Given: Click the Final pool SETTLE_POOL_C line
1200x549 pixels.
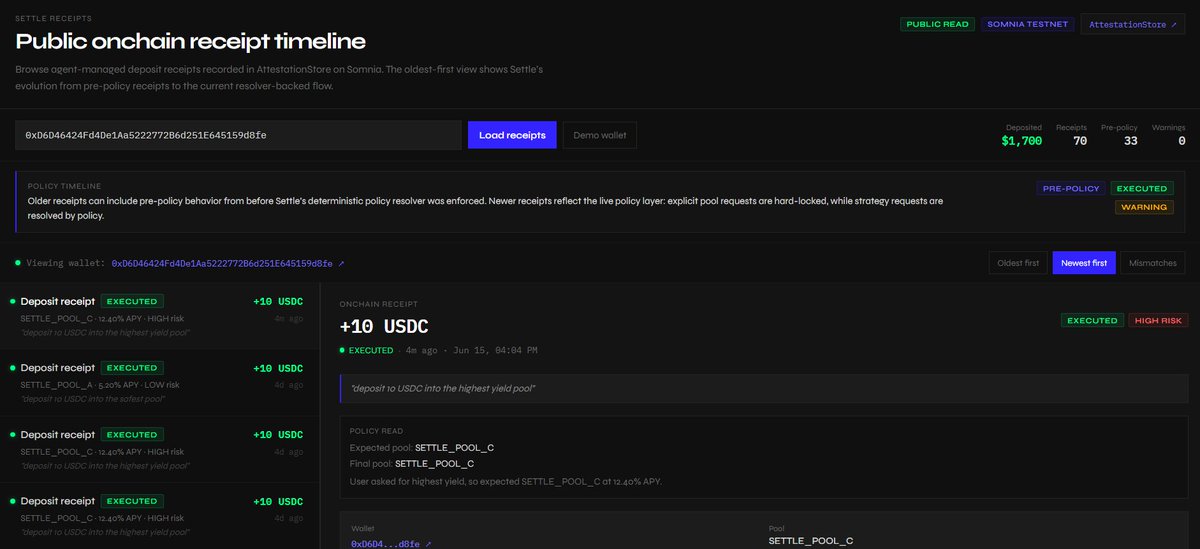Looking at the screenshot, I should (412, 463).
